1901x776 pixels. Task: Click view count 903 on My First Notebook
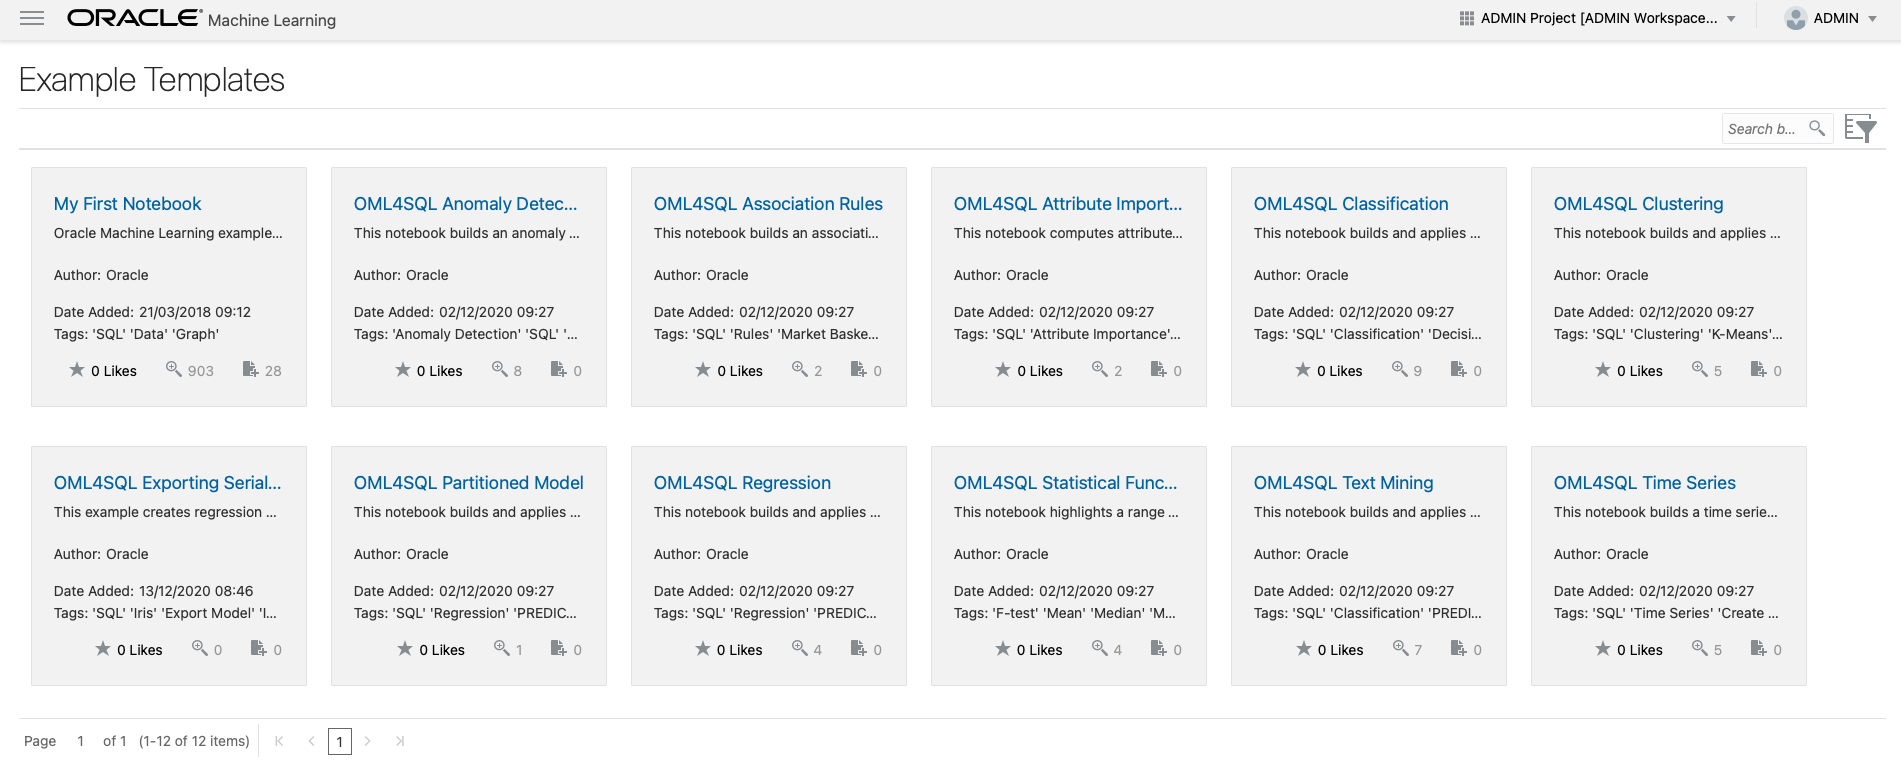(201, 371)
